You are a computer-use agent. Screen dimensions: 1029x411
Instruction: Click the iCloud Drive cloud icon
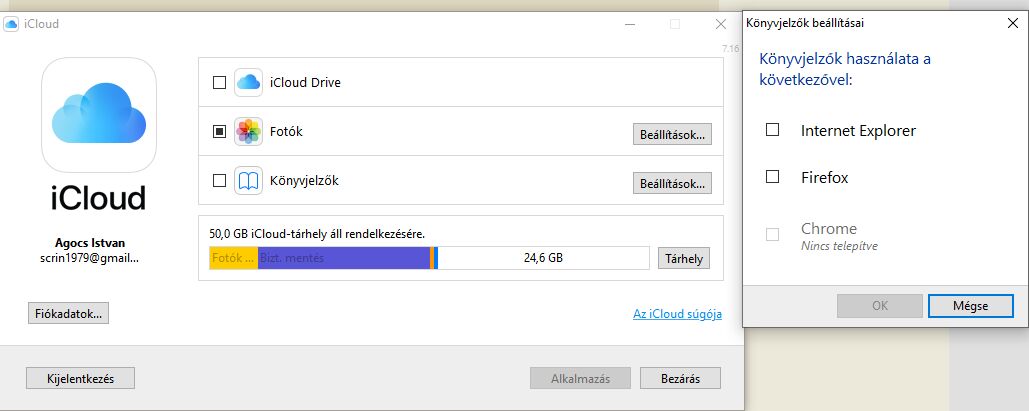pos(249,83)
